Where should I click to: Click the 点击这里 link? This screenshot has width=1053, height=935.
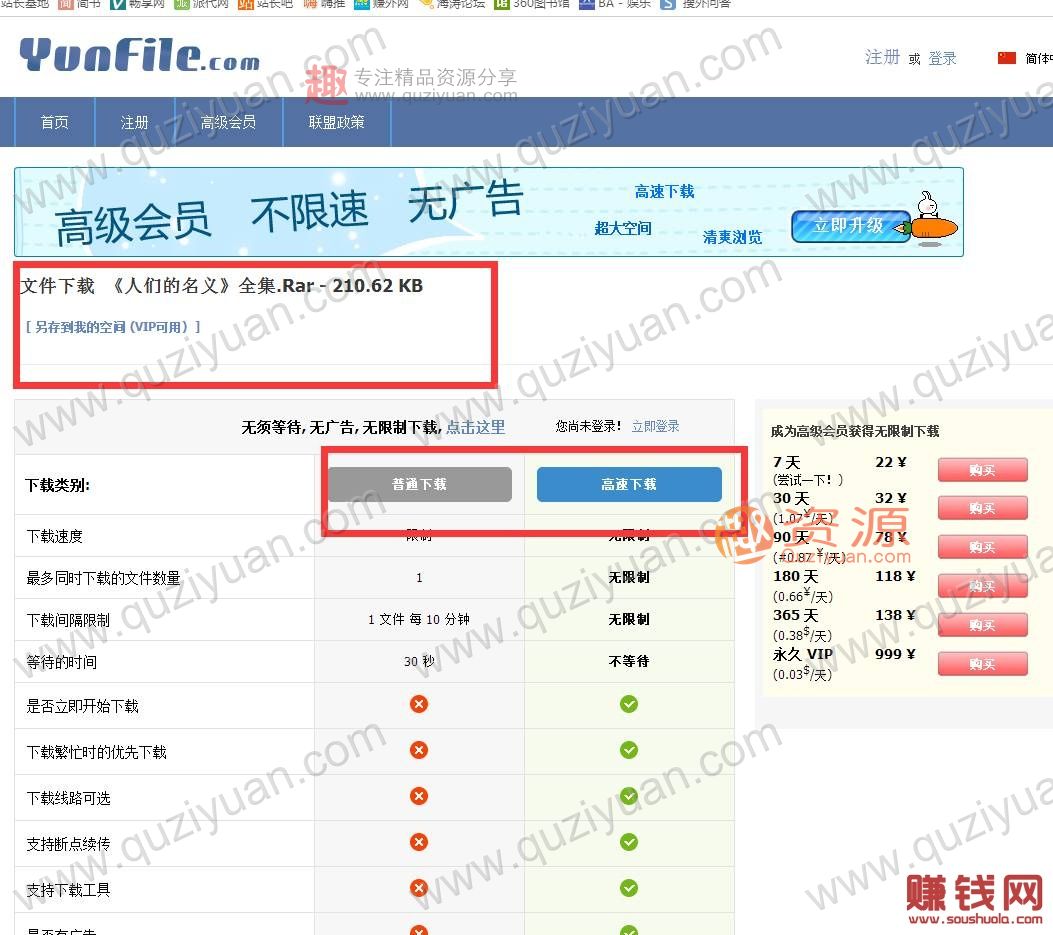(x=475, y=427)
